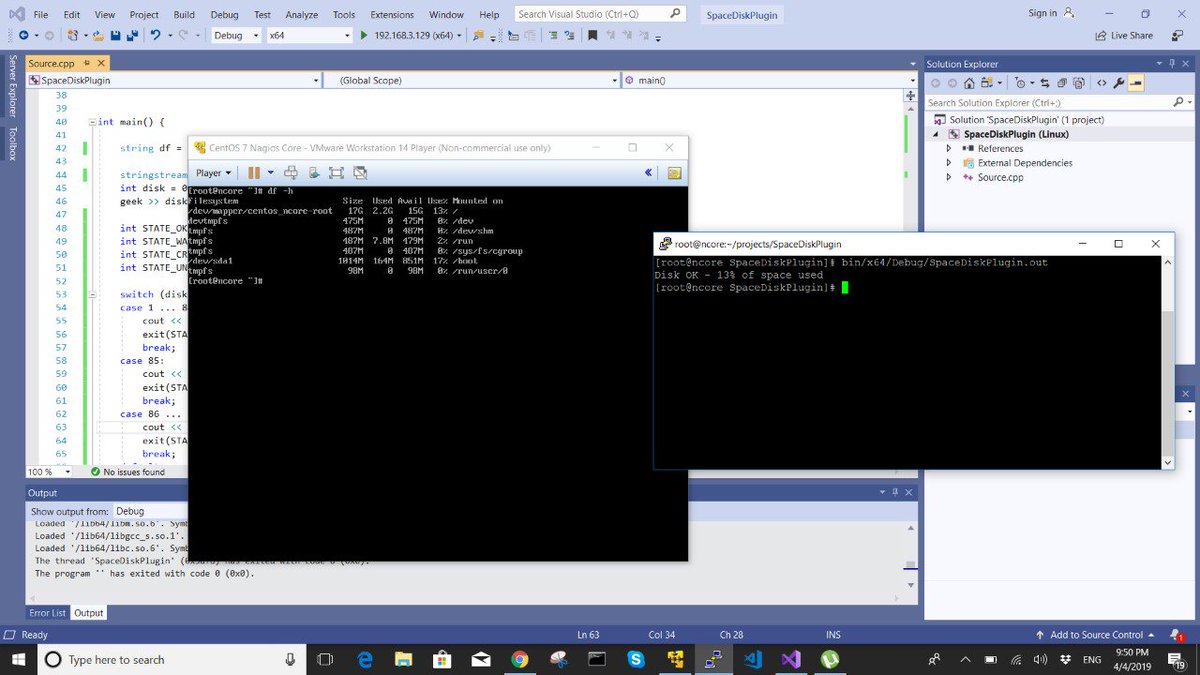1200x675 pixels.
Task: Click No issues found indicator
Action: point(128,472)
